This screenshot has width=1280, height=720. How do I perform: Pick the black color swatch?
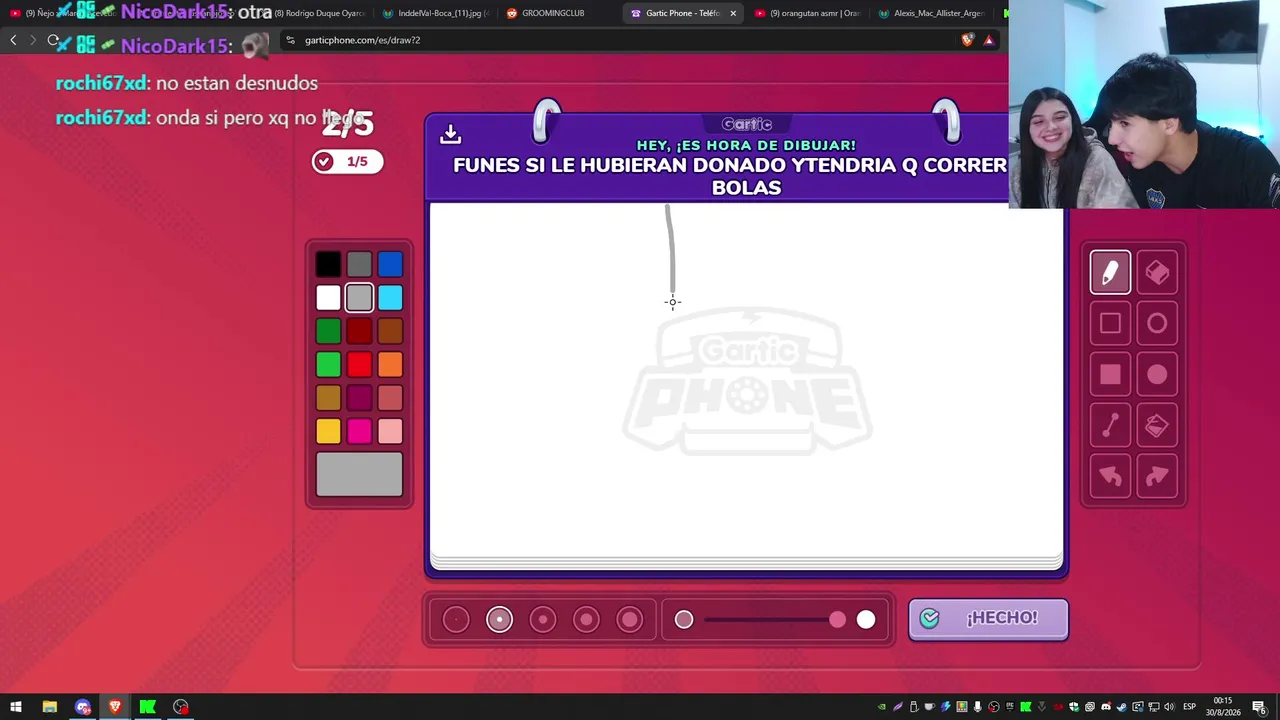pos(328,264)
